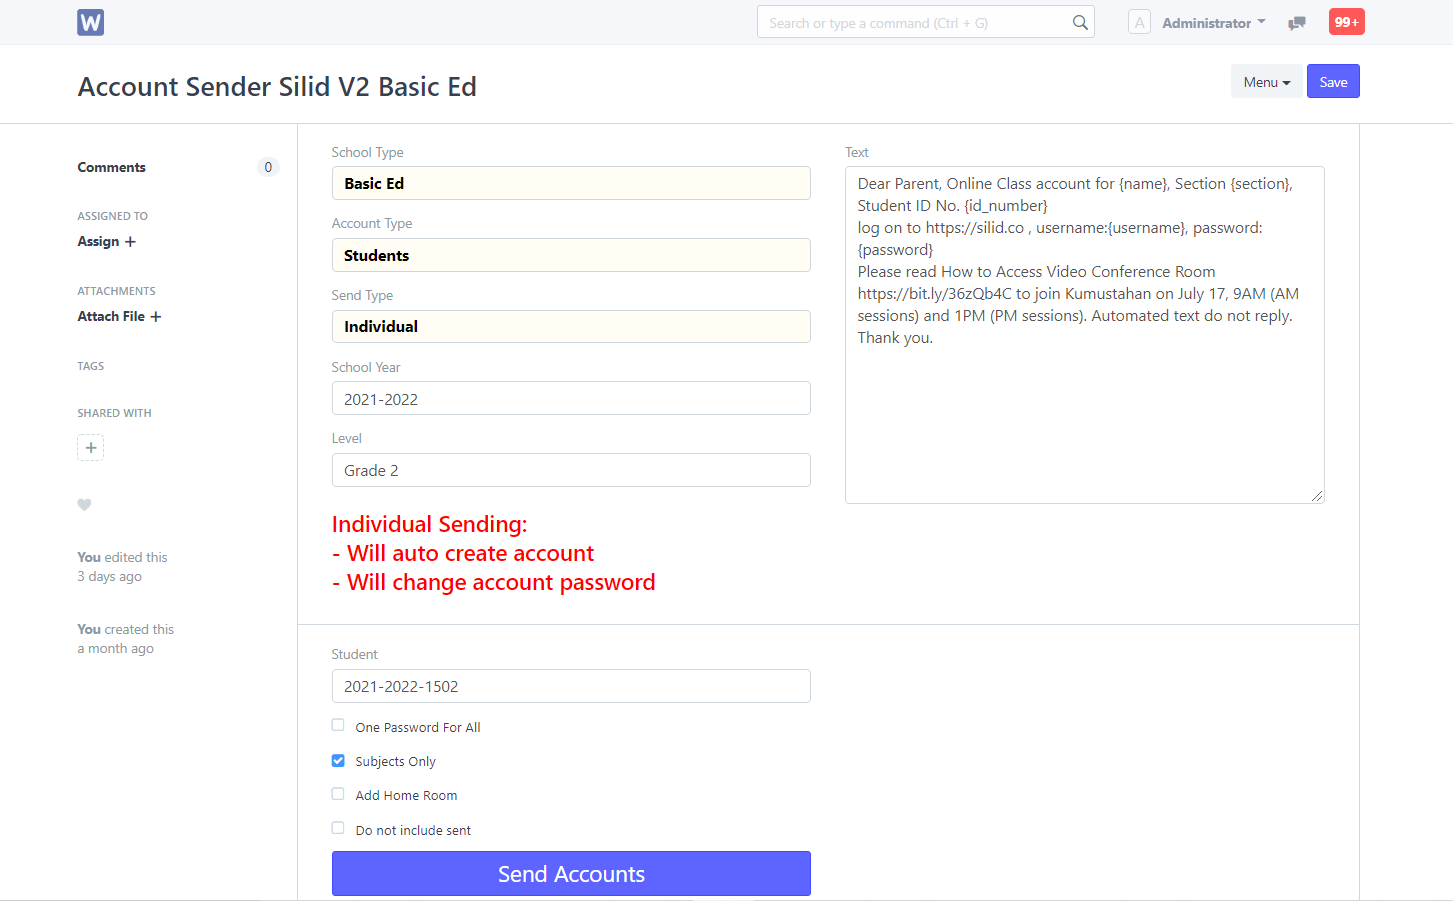Open the Comments section link
The image size is (1453, 901).
[x=112, y=168]
